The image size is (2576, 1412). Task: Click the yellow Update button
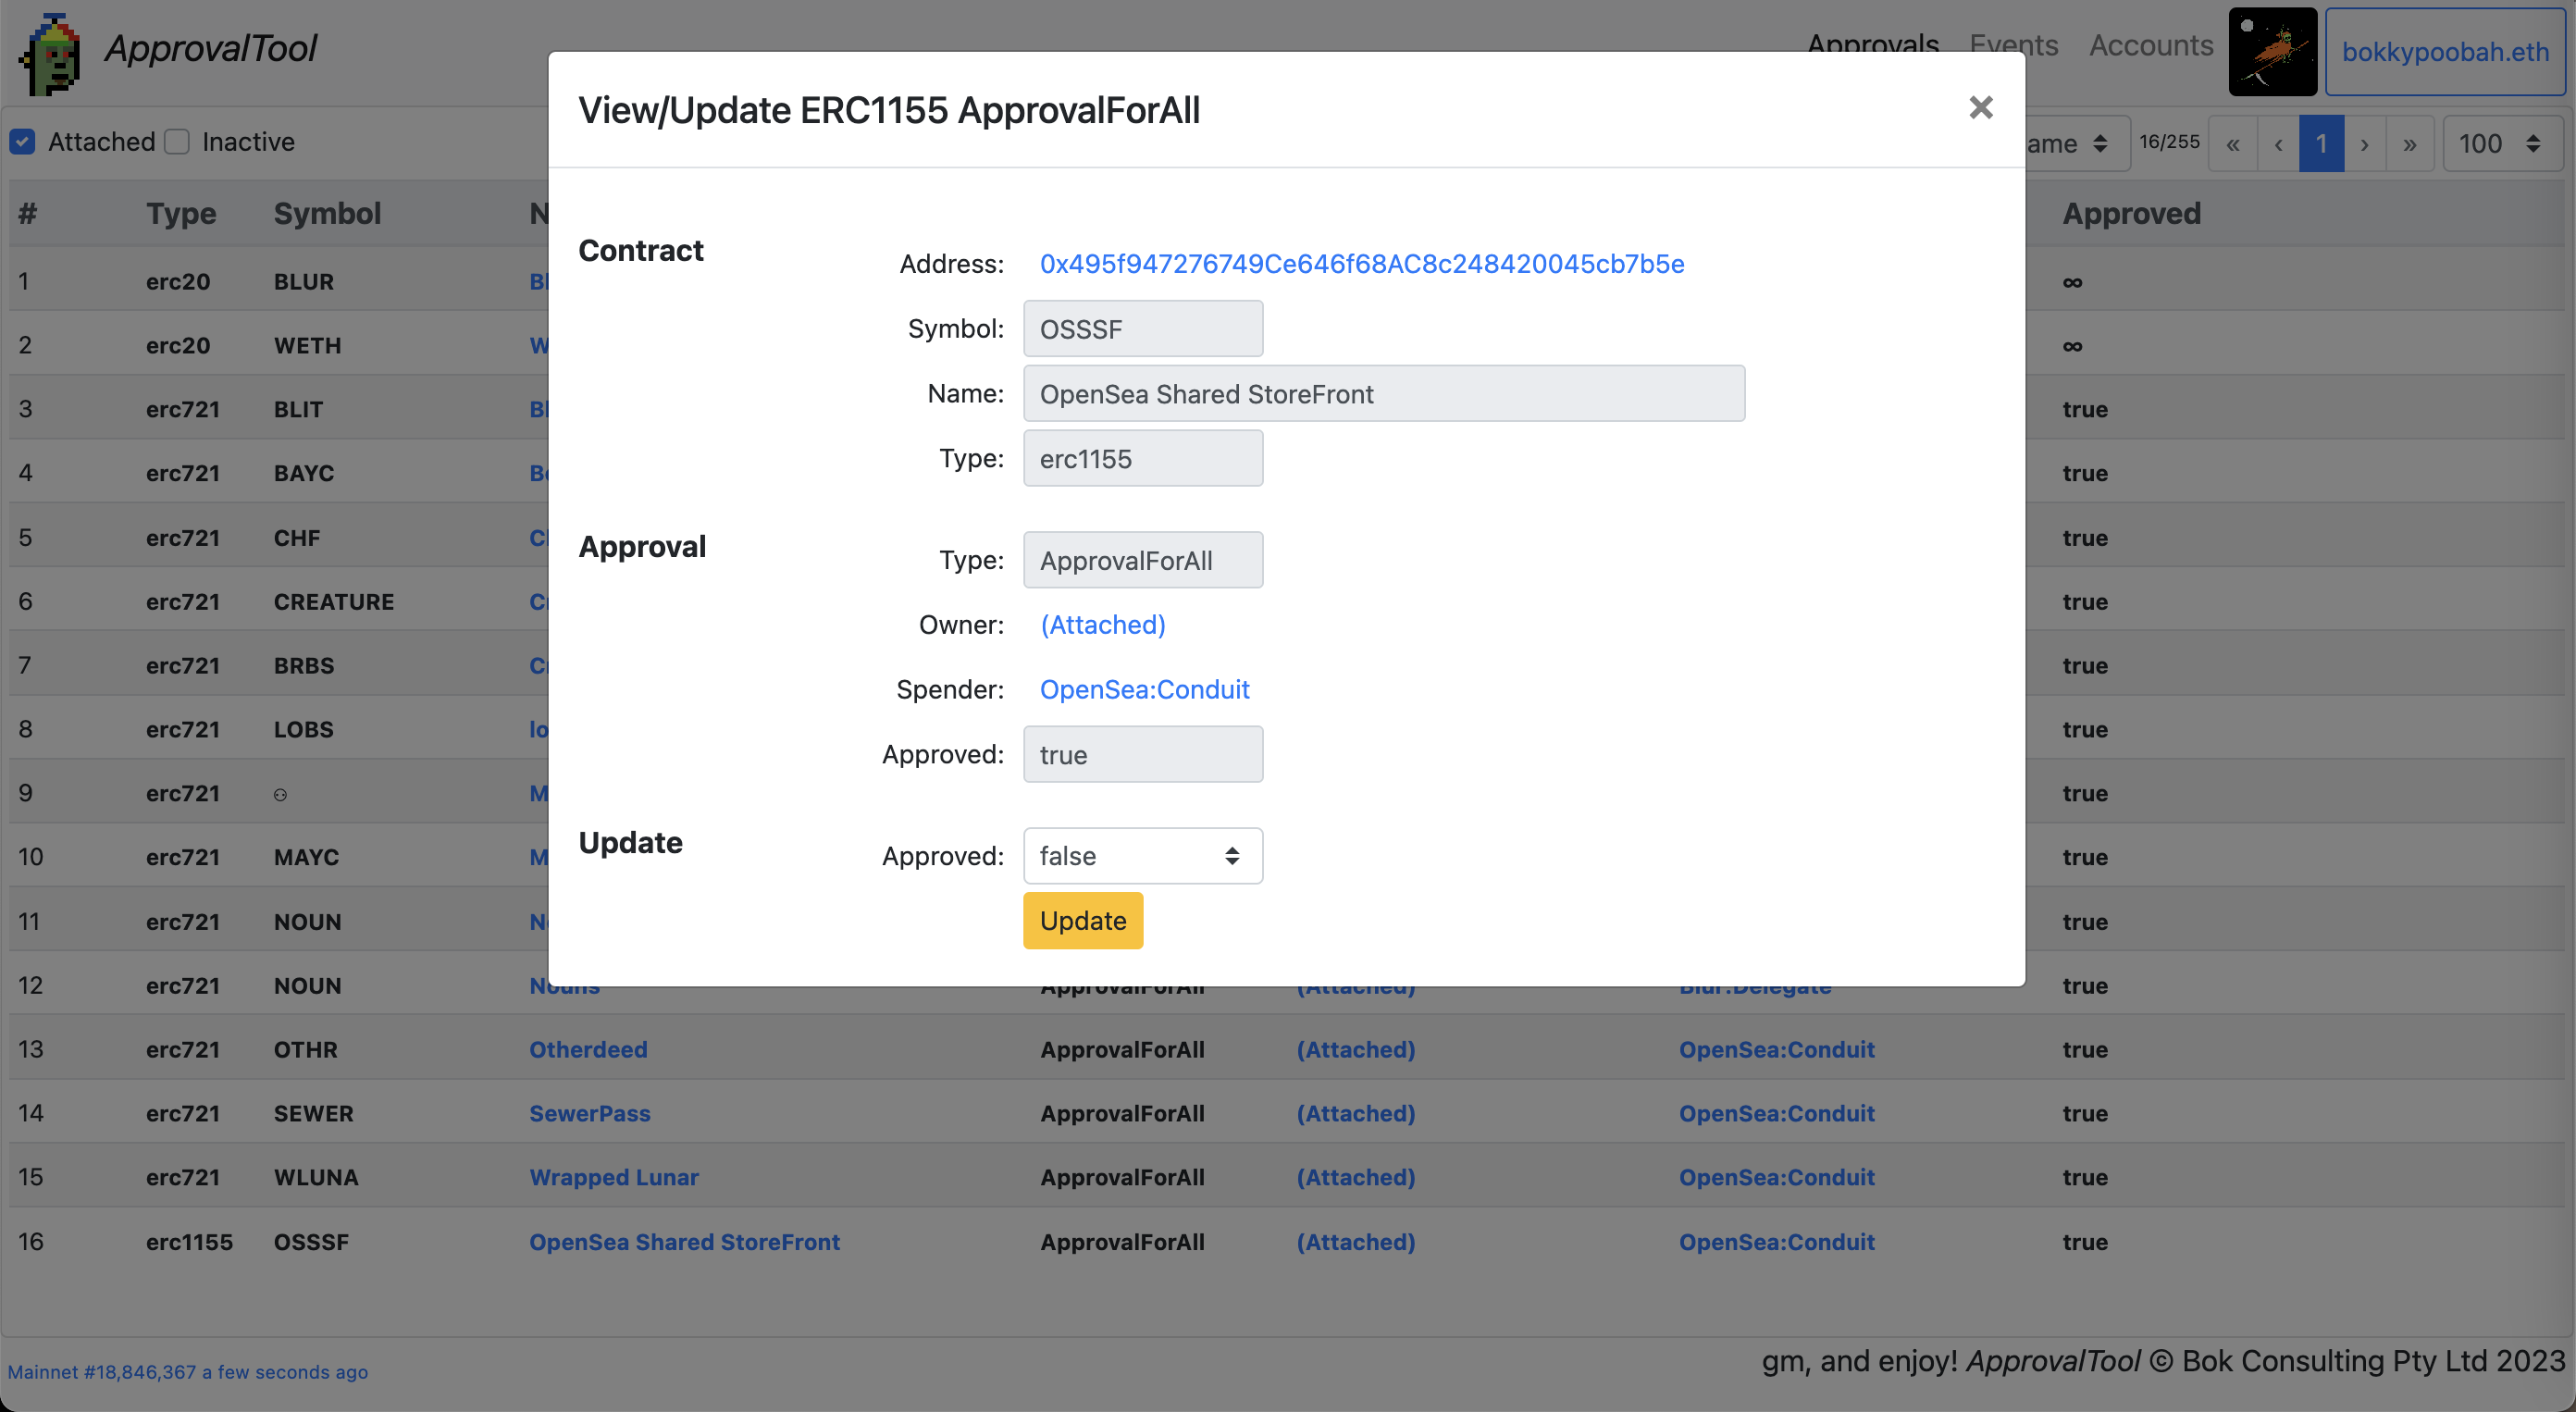(1082, 920)
